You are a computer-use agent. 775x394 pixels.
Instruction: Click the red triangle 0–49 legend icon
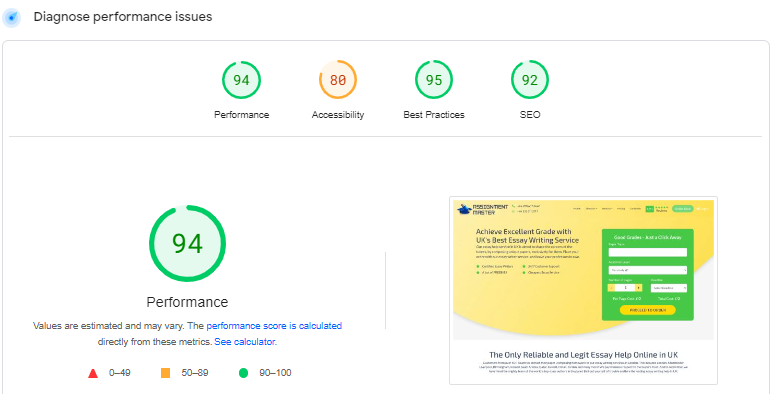(x=93, y=373)
